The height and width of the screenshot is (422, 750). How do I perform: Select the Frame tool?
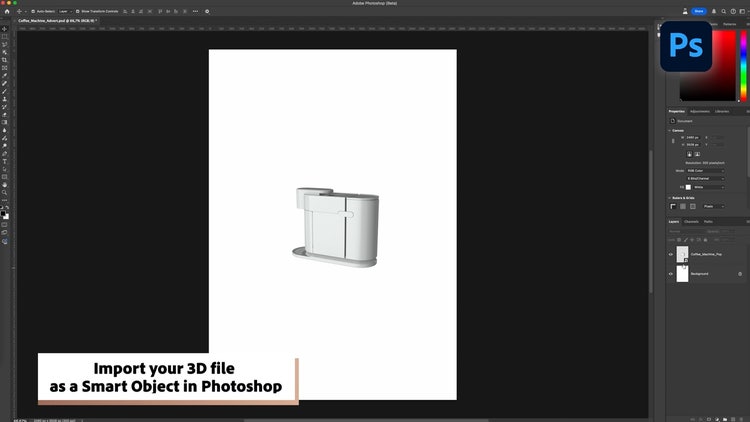point(5,68)
